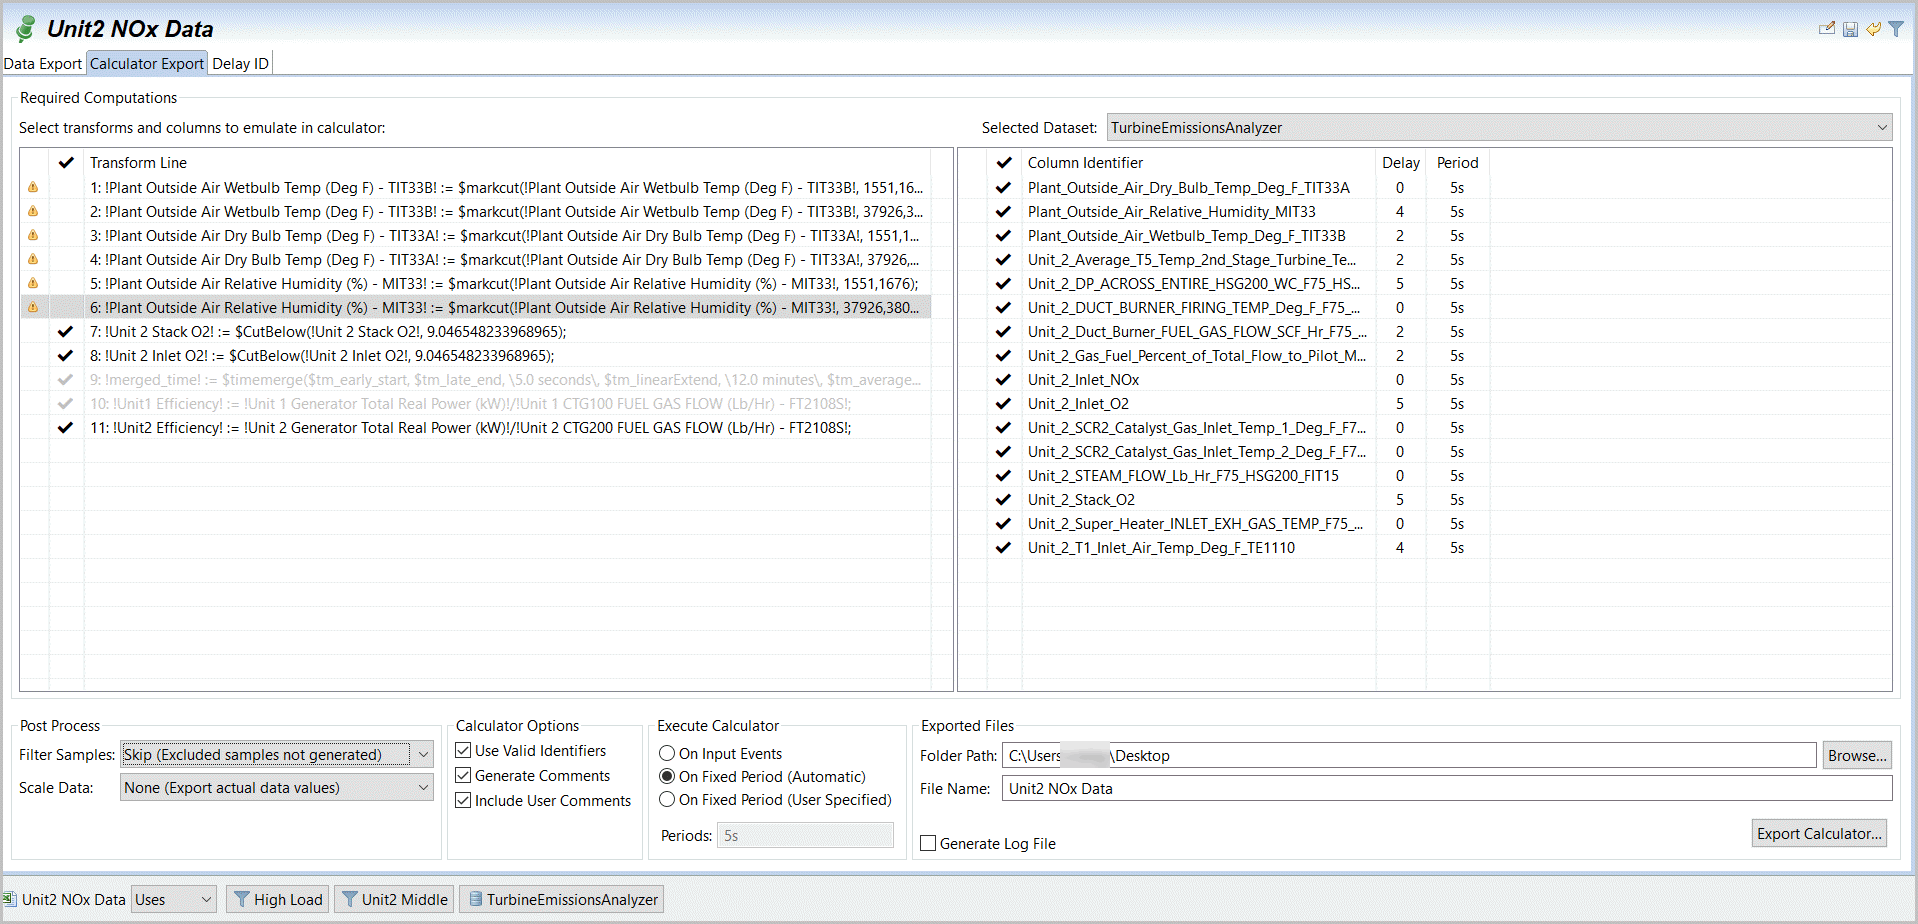Click the funnel filter icon at top right

pyautogui.click(x=1896, y=29)
